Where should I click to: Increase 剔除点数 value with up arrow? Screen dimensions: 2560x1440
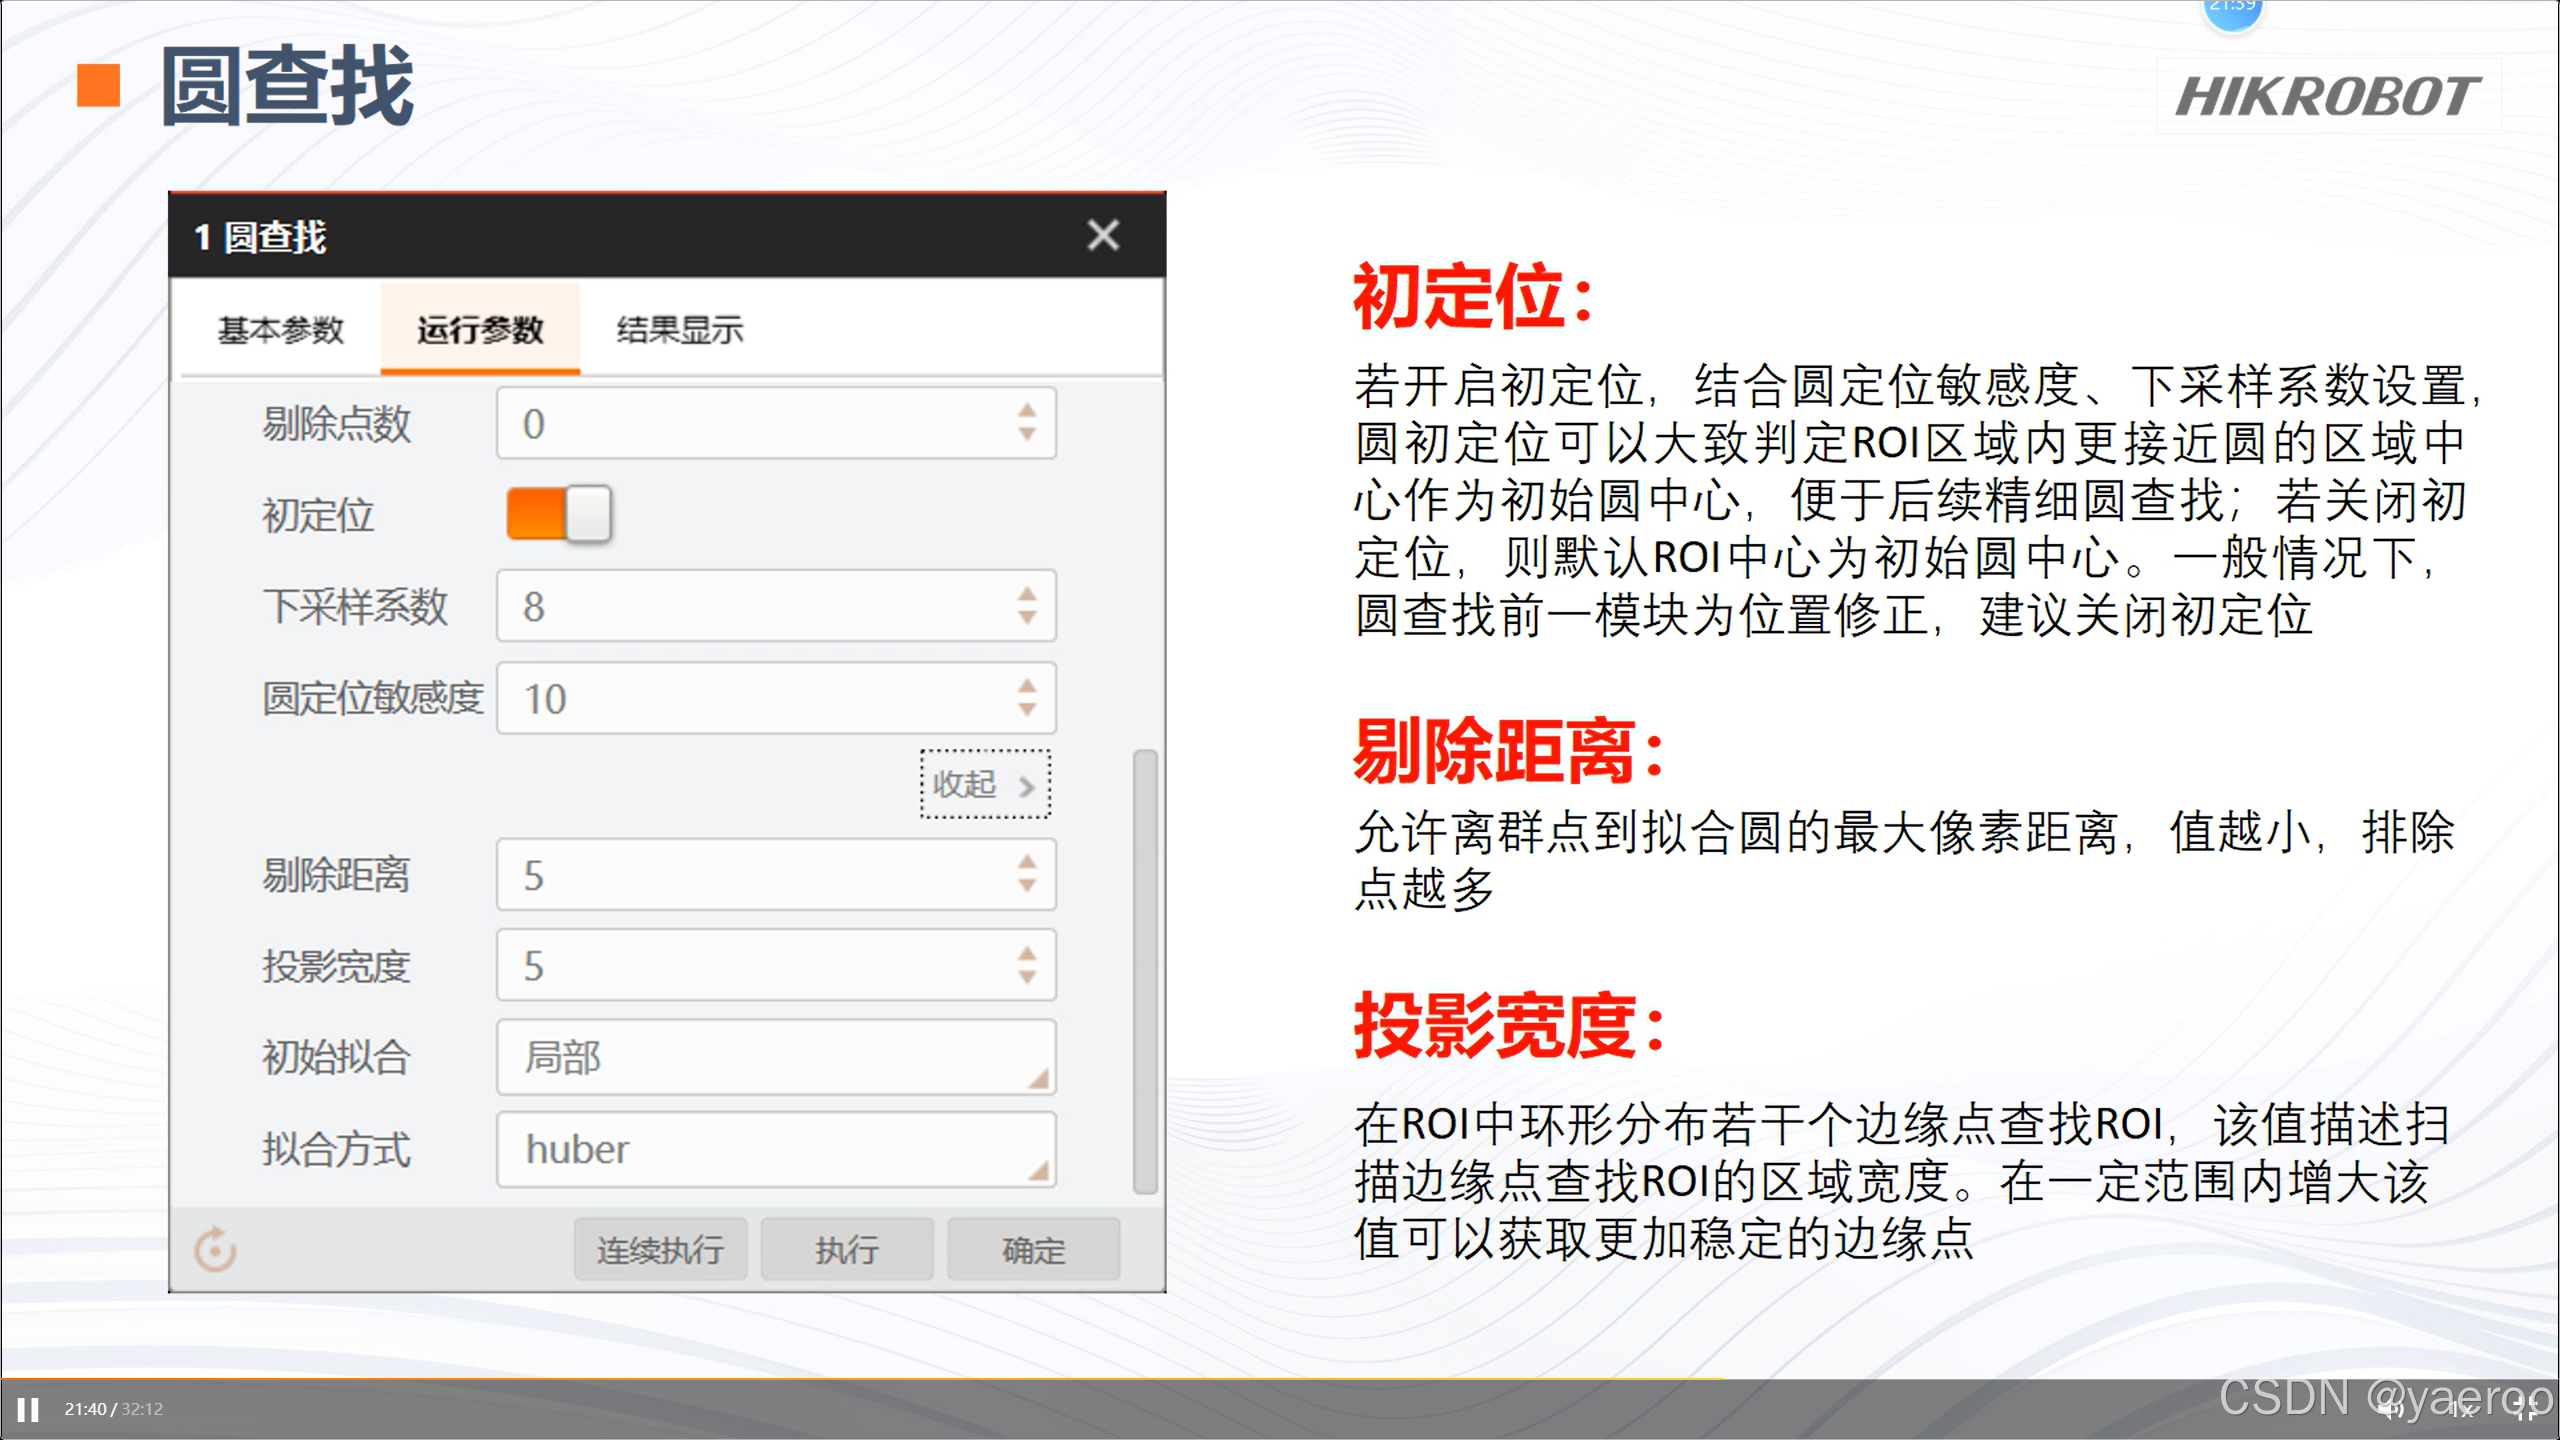pyautogui.click(x=1027, y=411)
